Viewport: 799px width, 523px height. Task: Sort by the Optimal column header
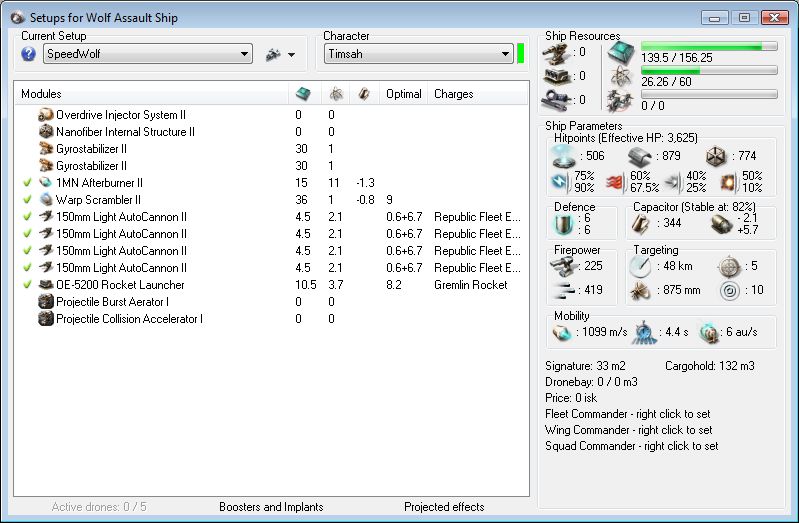pos(404,94)
